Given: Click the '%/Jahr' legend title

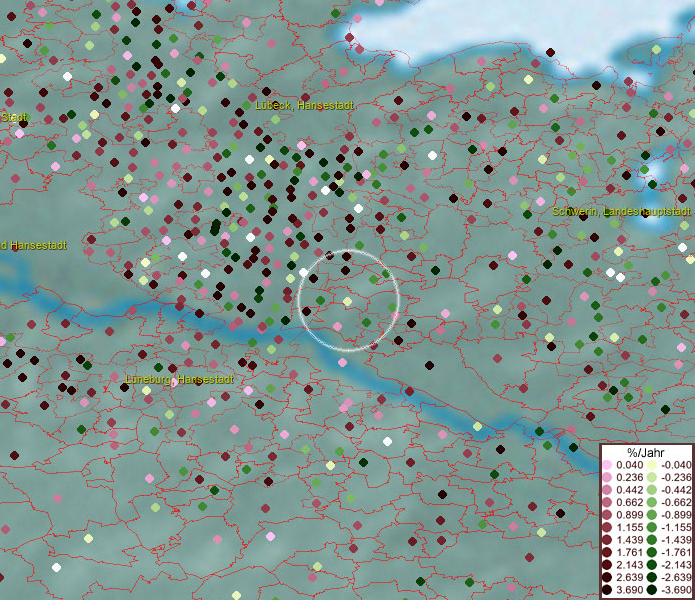Looking at the screenshot, I should (x=646, y=452).
